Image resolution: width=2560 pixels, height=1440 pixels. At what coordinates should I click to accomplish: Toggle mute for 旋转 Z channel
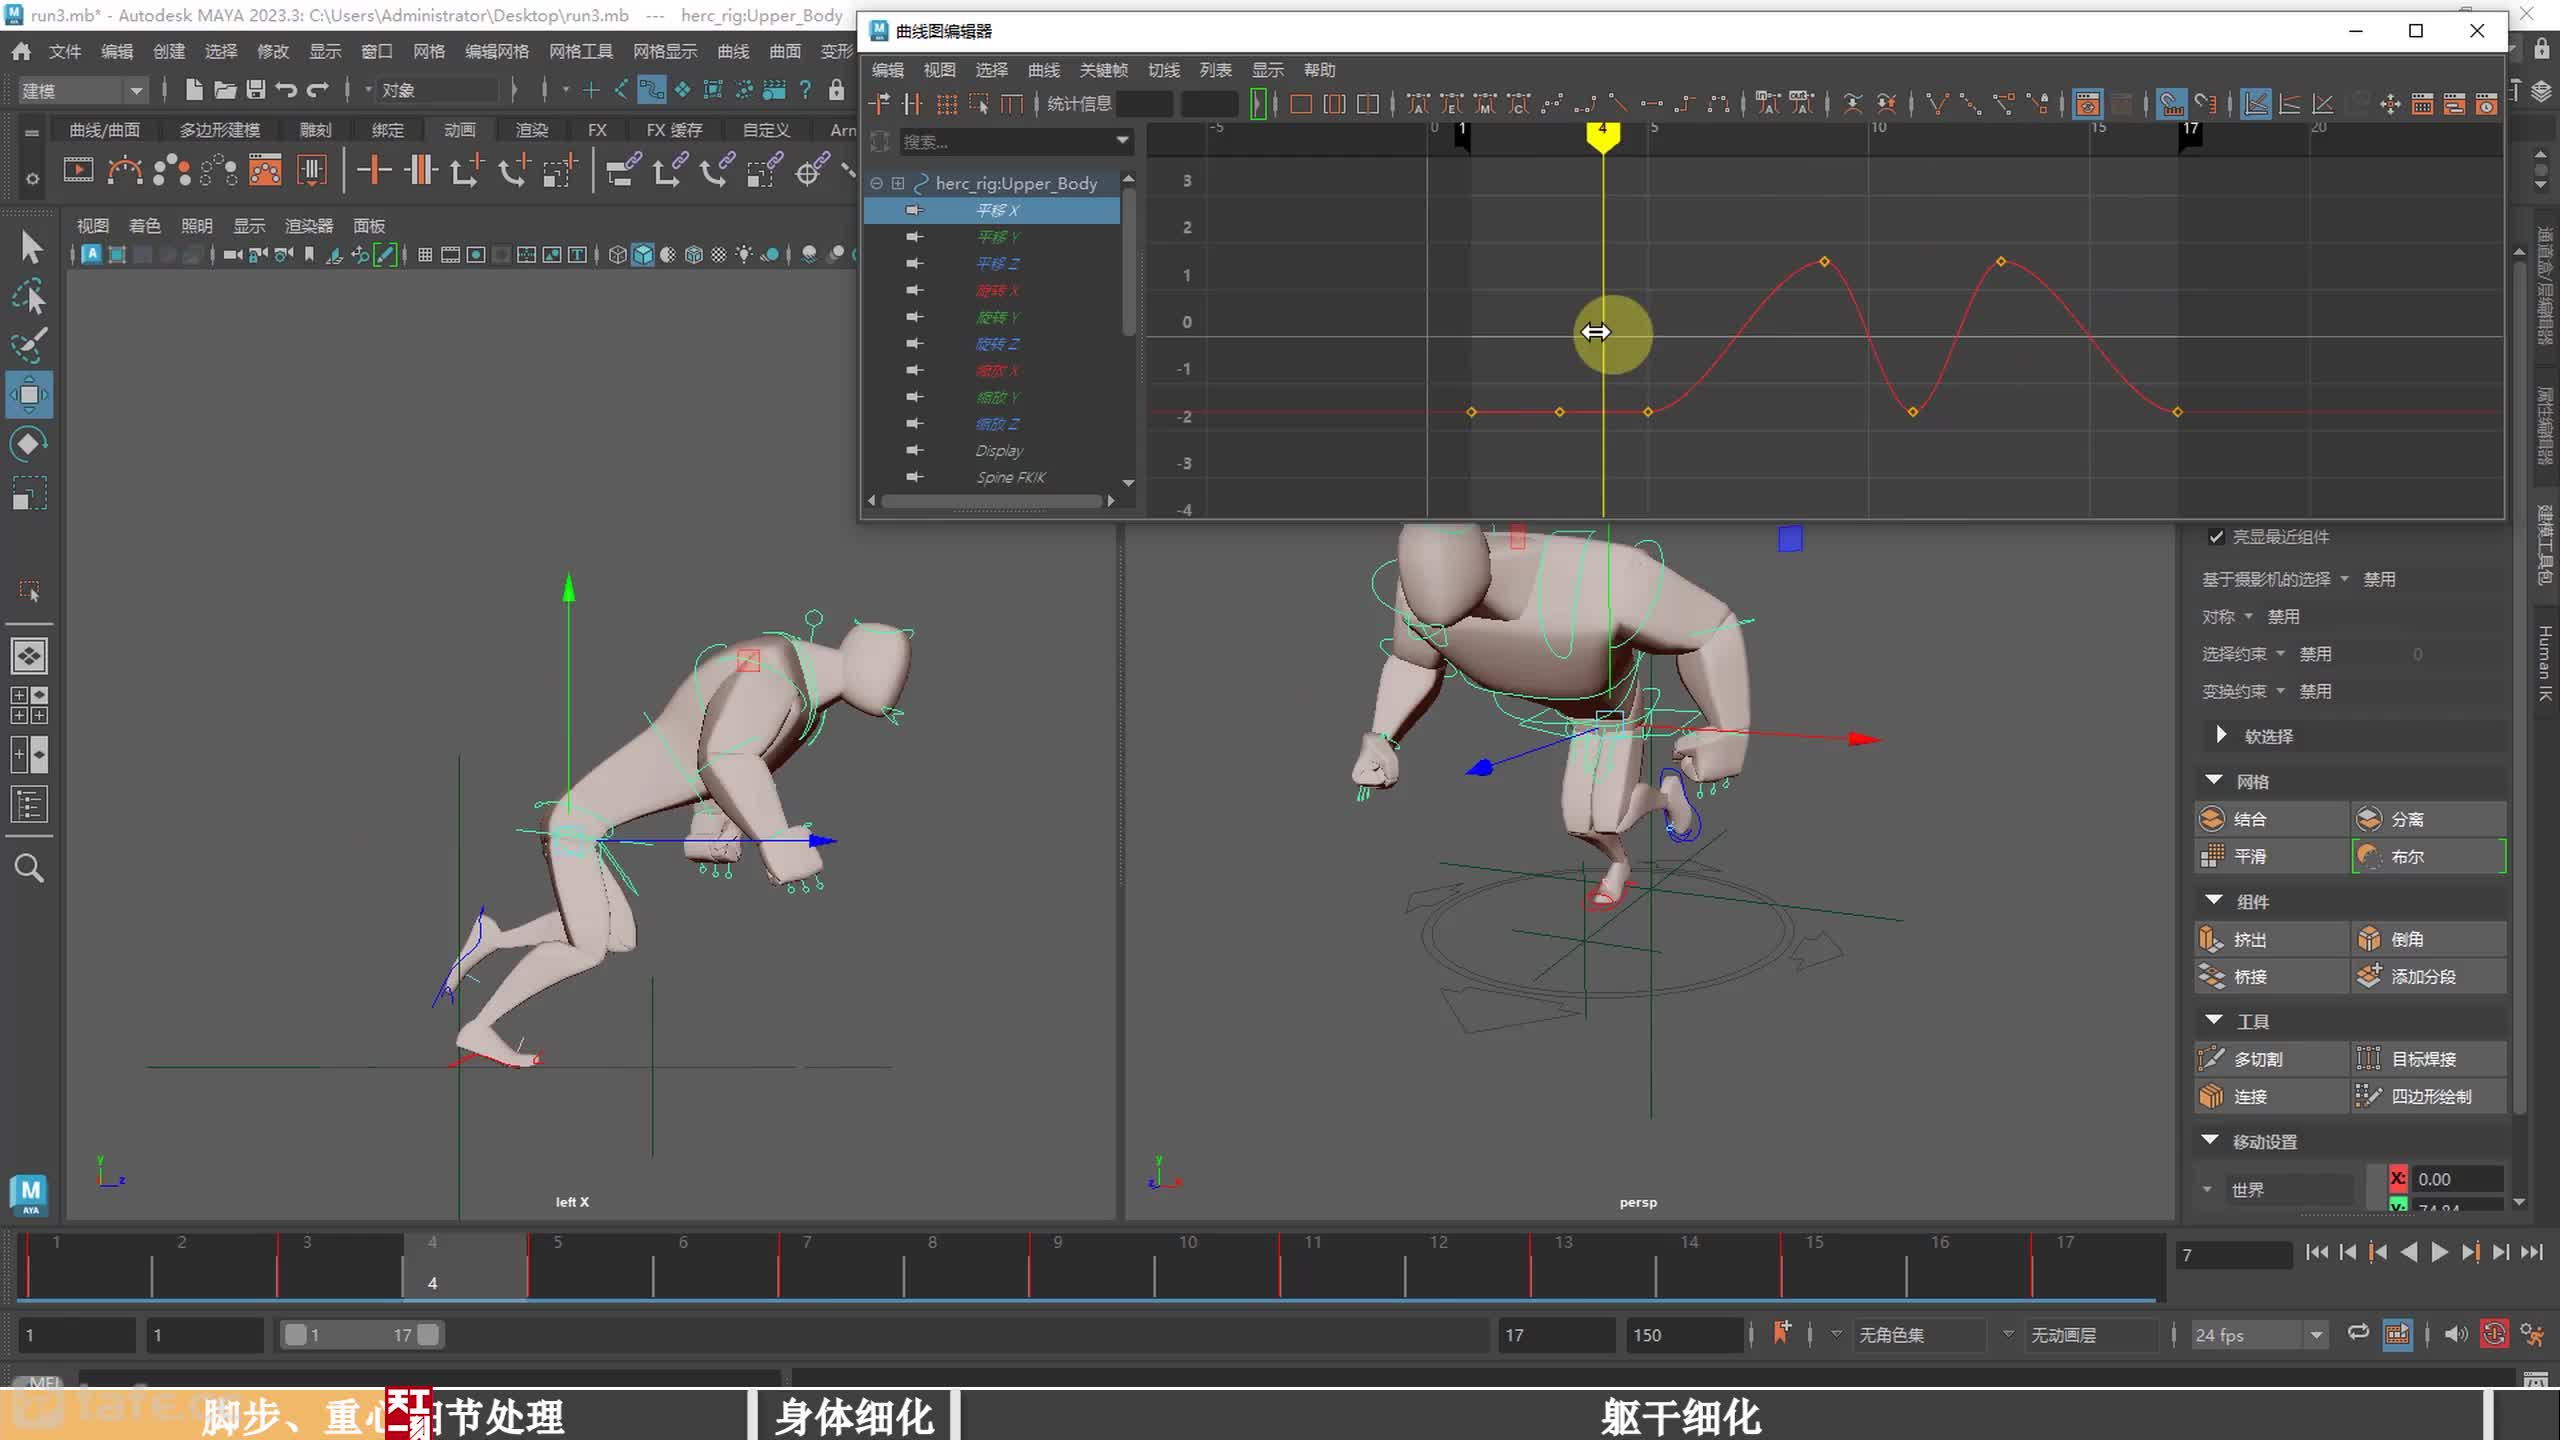[x=914, y=343]
